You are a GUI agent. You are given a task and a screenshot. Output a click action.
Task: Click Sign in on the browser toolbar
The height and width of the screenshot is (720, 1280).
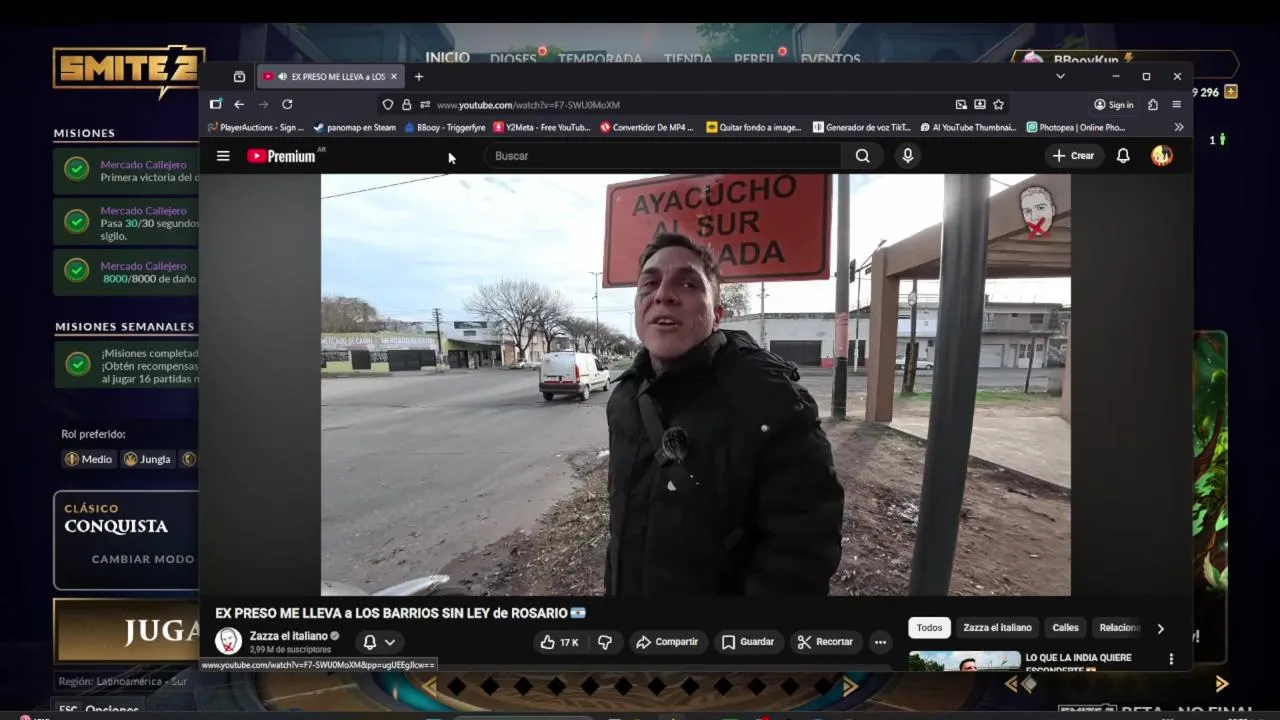[x=1113, y=104]
